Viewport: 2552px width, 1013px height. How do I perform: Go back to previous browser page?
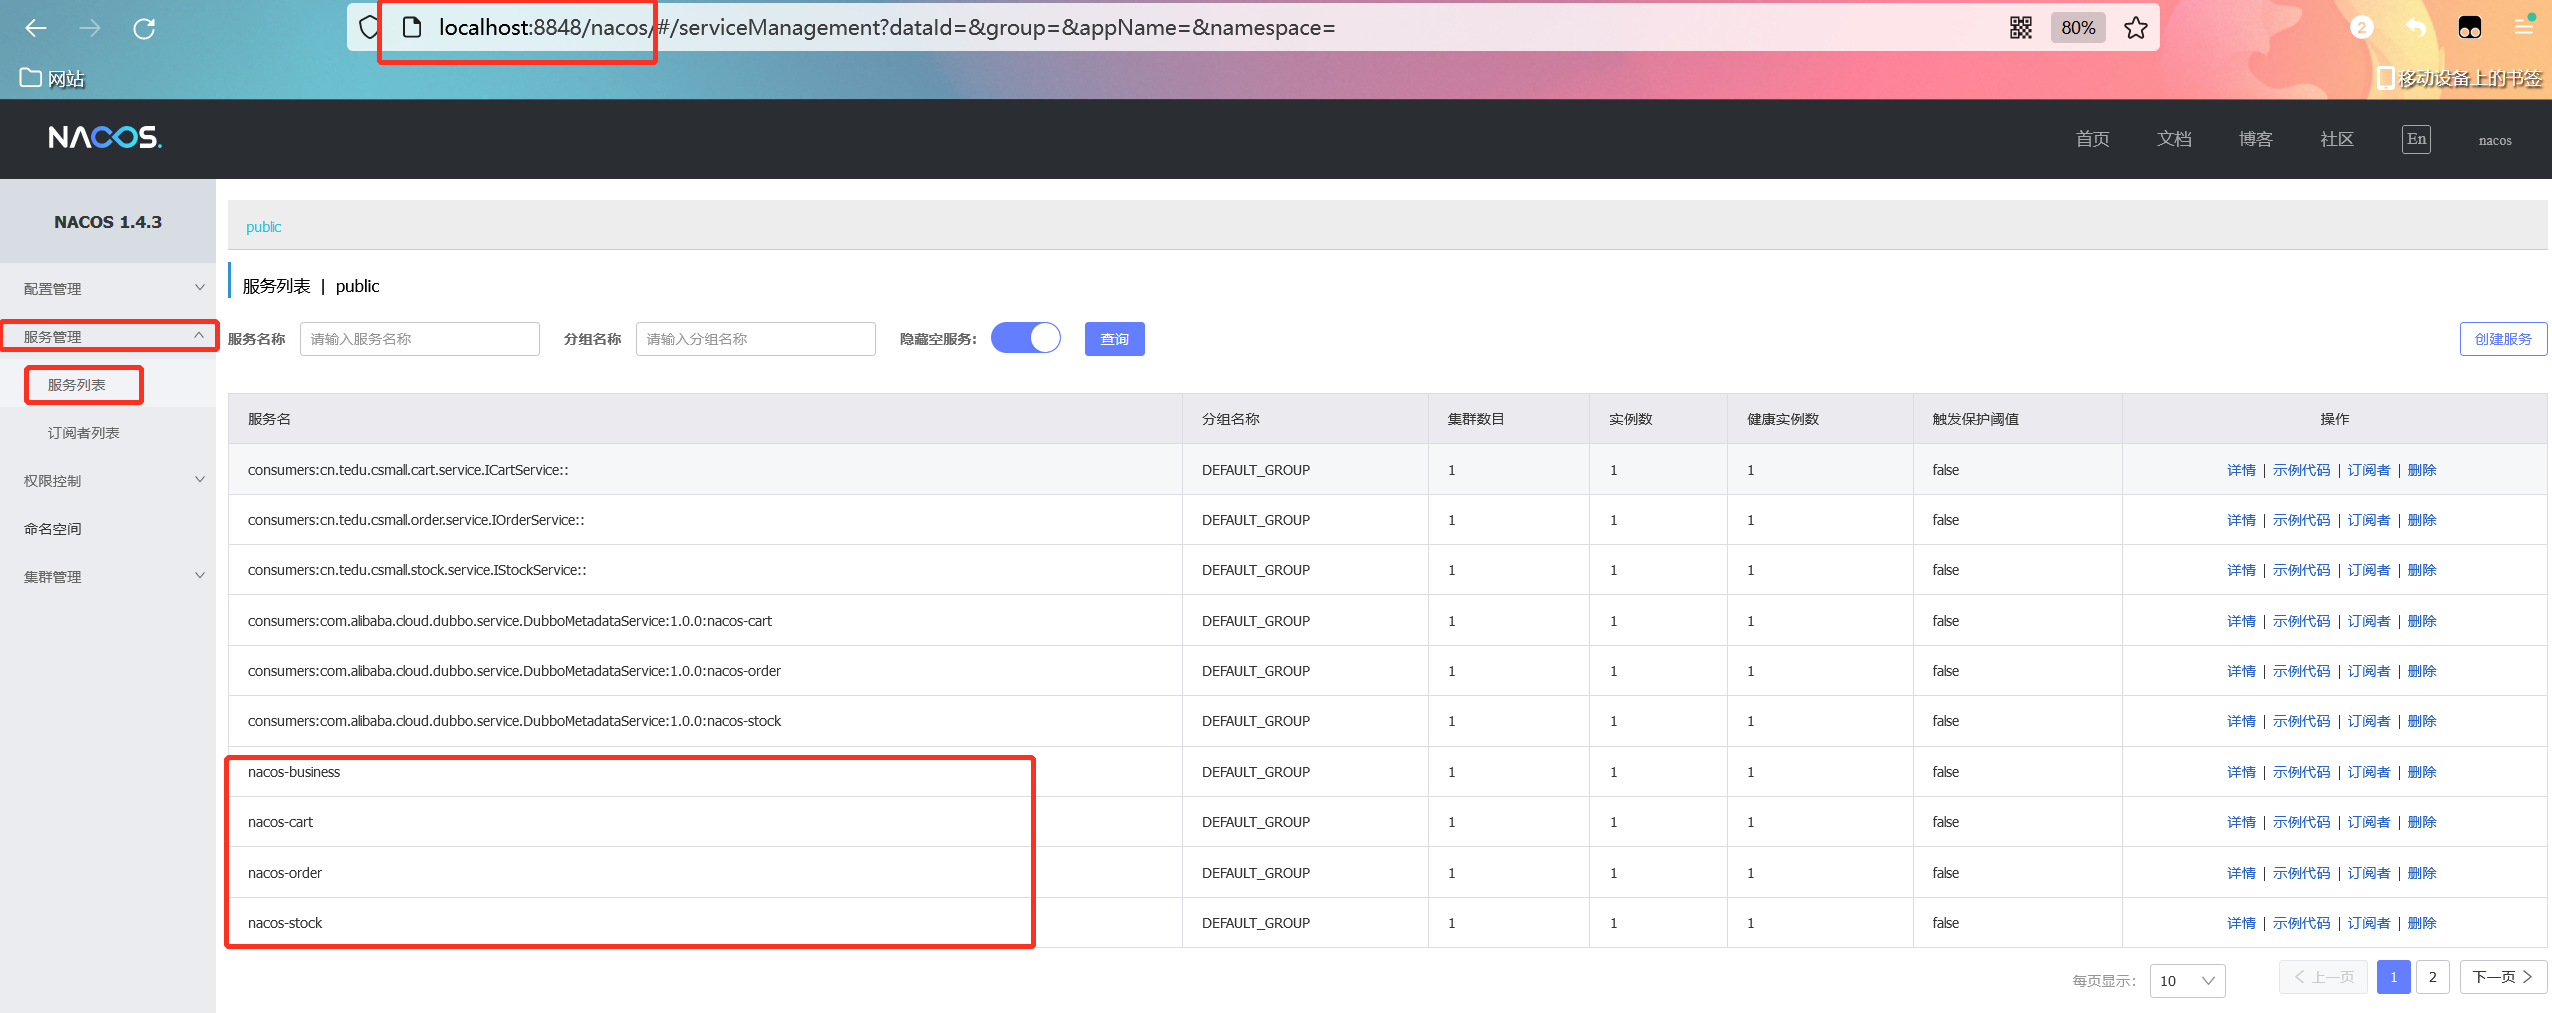point(36,28)
